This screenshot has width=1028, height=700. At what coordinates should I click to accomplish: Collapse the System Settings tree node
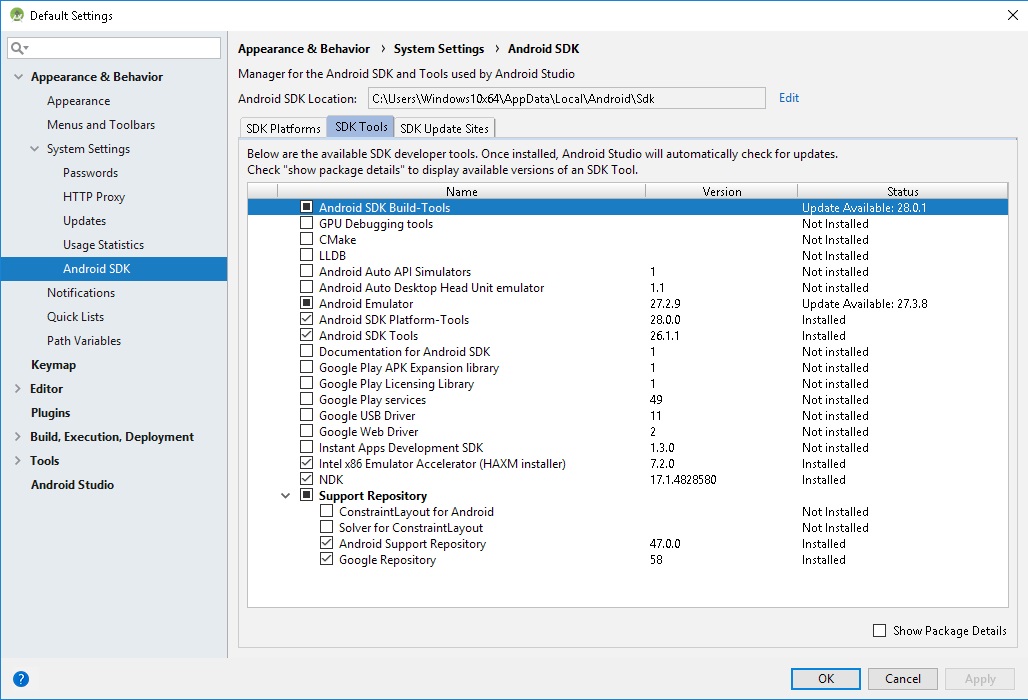point(35,149)
